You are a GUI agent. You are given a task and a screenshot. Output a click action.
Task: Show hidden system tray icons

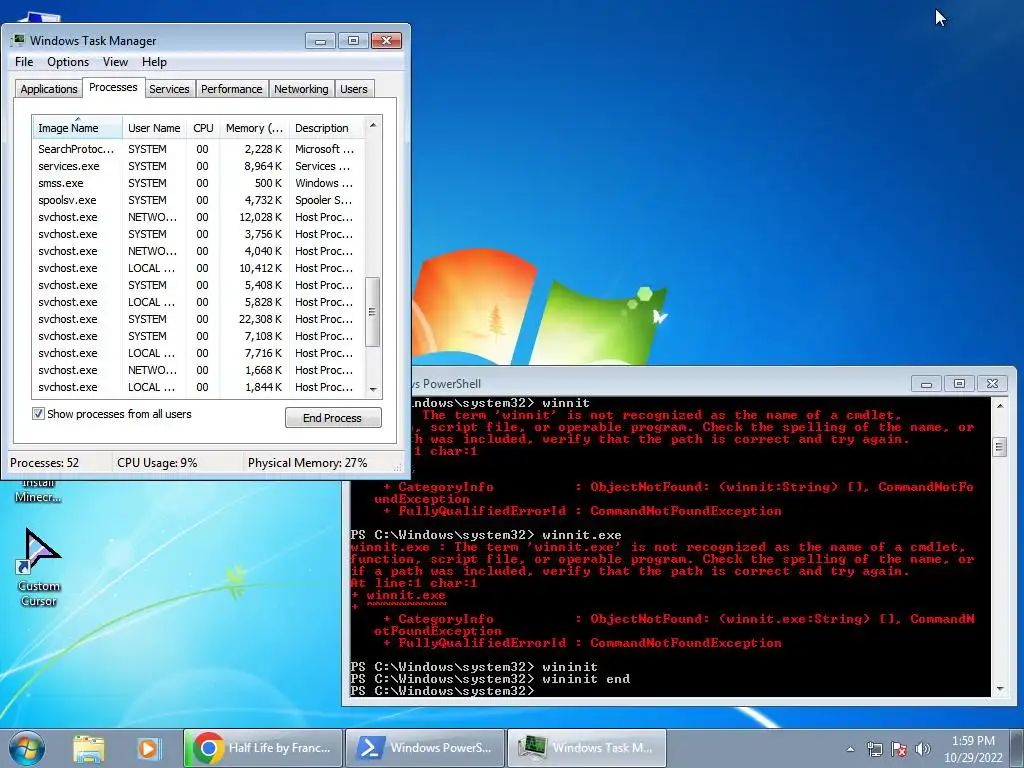tap(850, 749)
